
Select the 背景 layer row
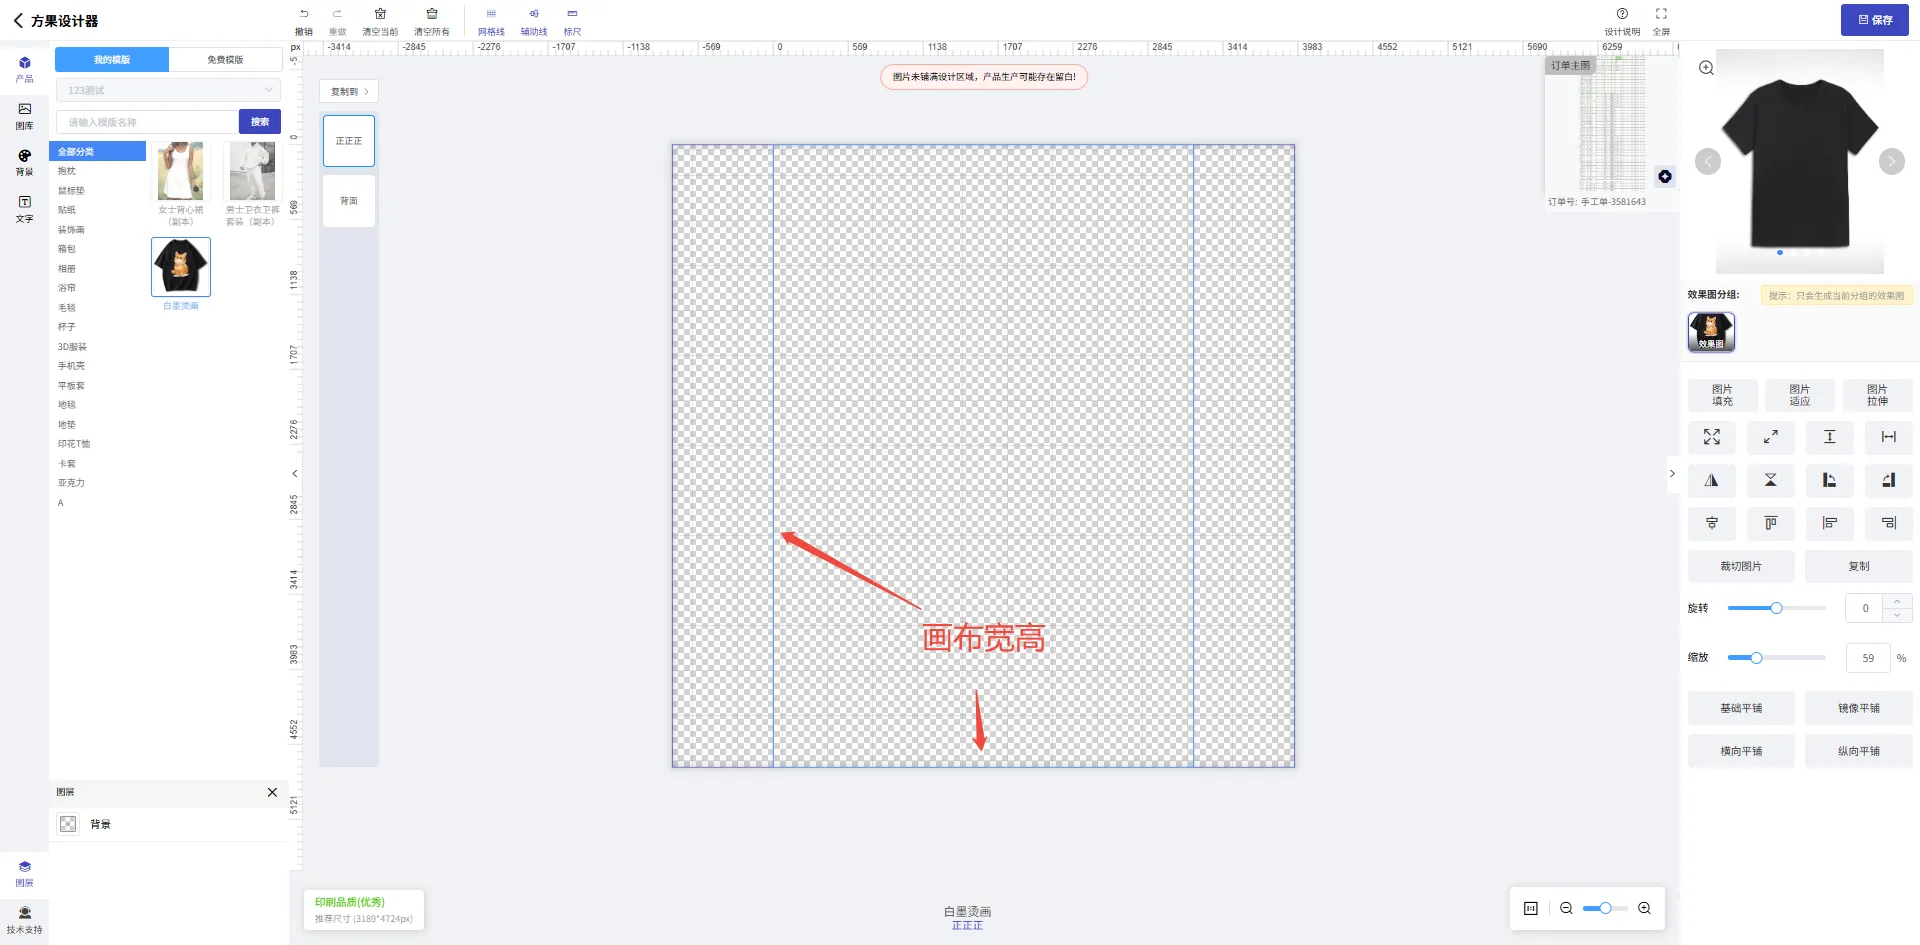(168, 824)
